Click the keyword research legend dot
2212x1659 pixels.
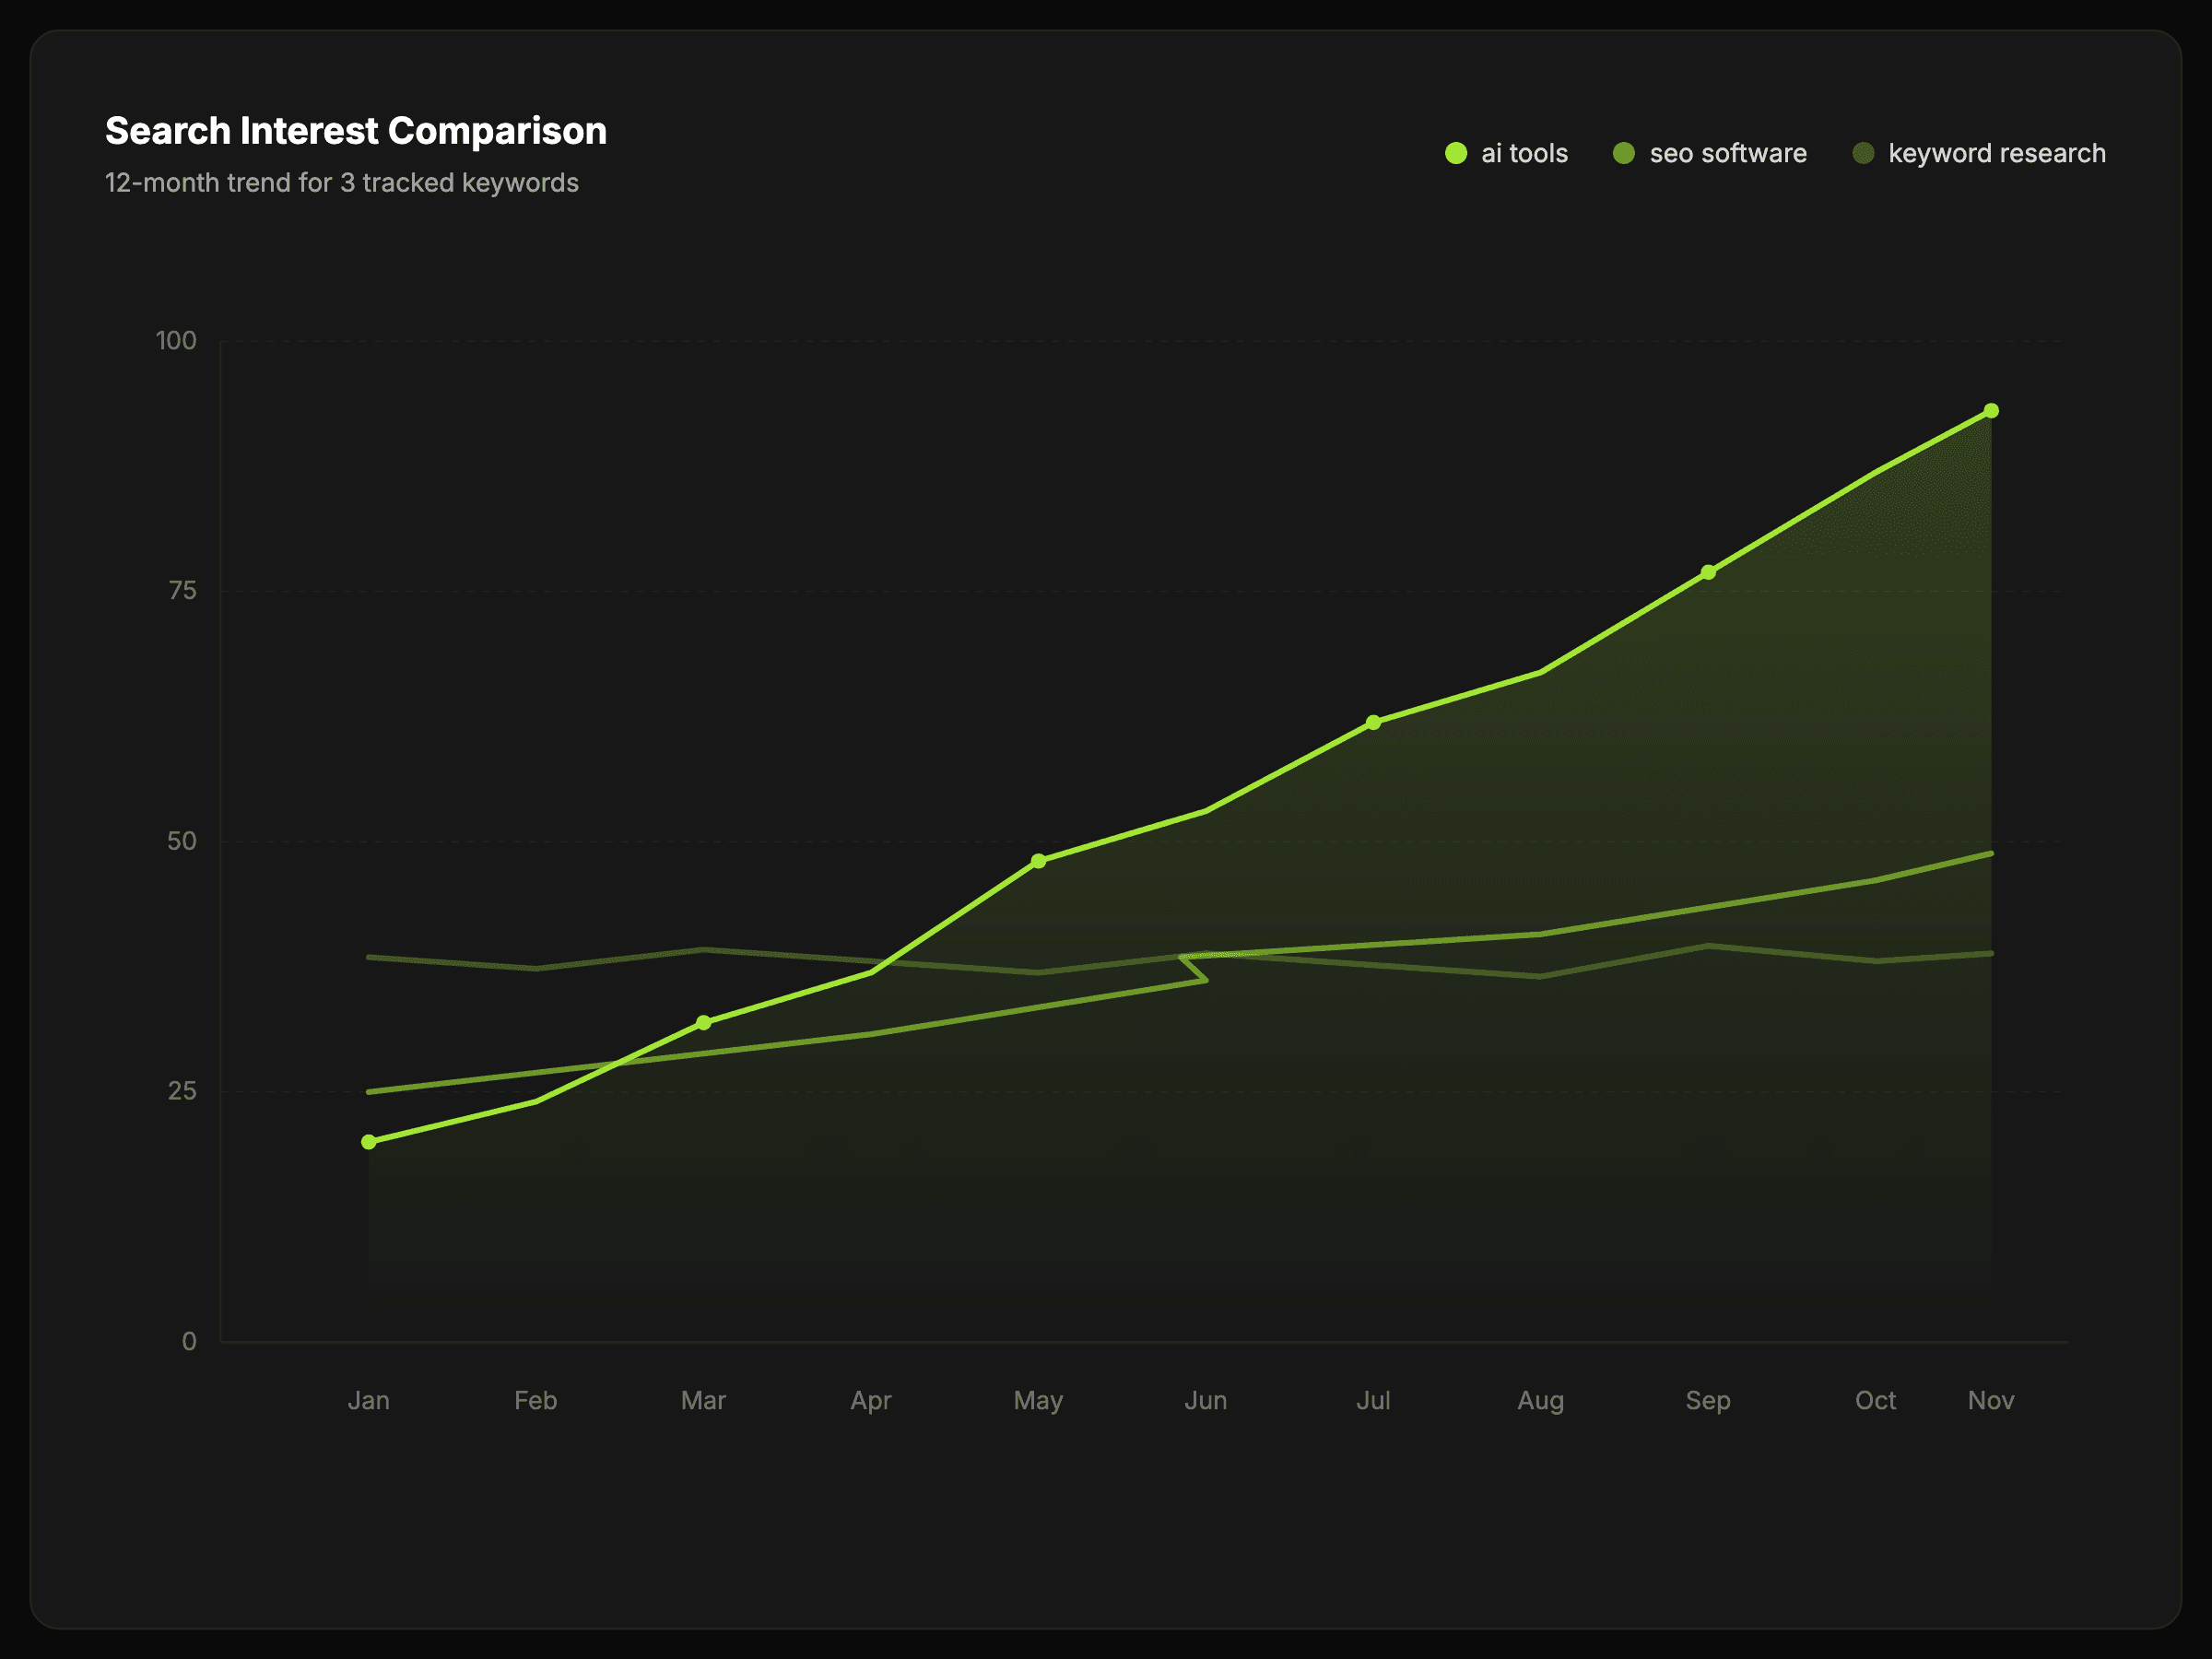(x=1863, y=153)
